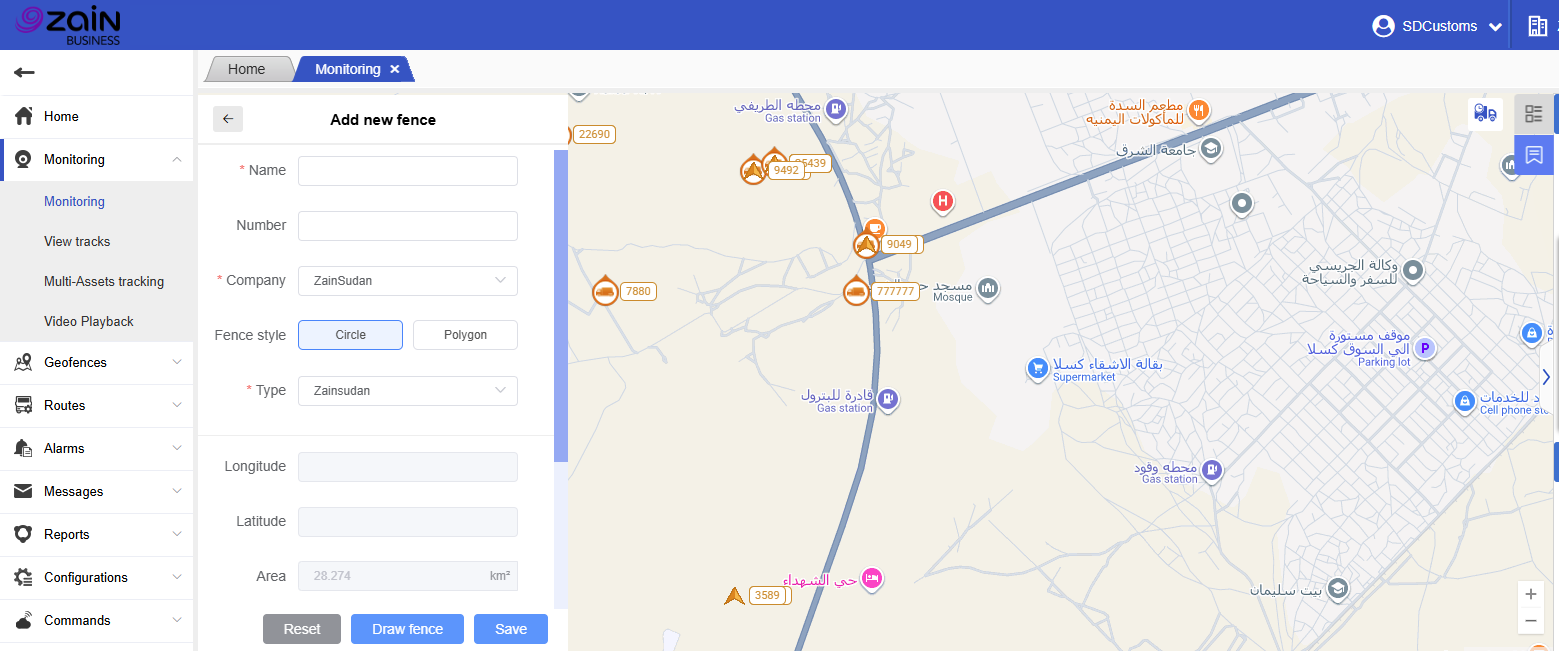Click the bookmark panel icon on the right
The width and height of the screenshot is (1559, 651).
point(1533,155)
